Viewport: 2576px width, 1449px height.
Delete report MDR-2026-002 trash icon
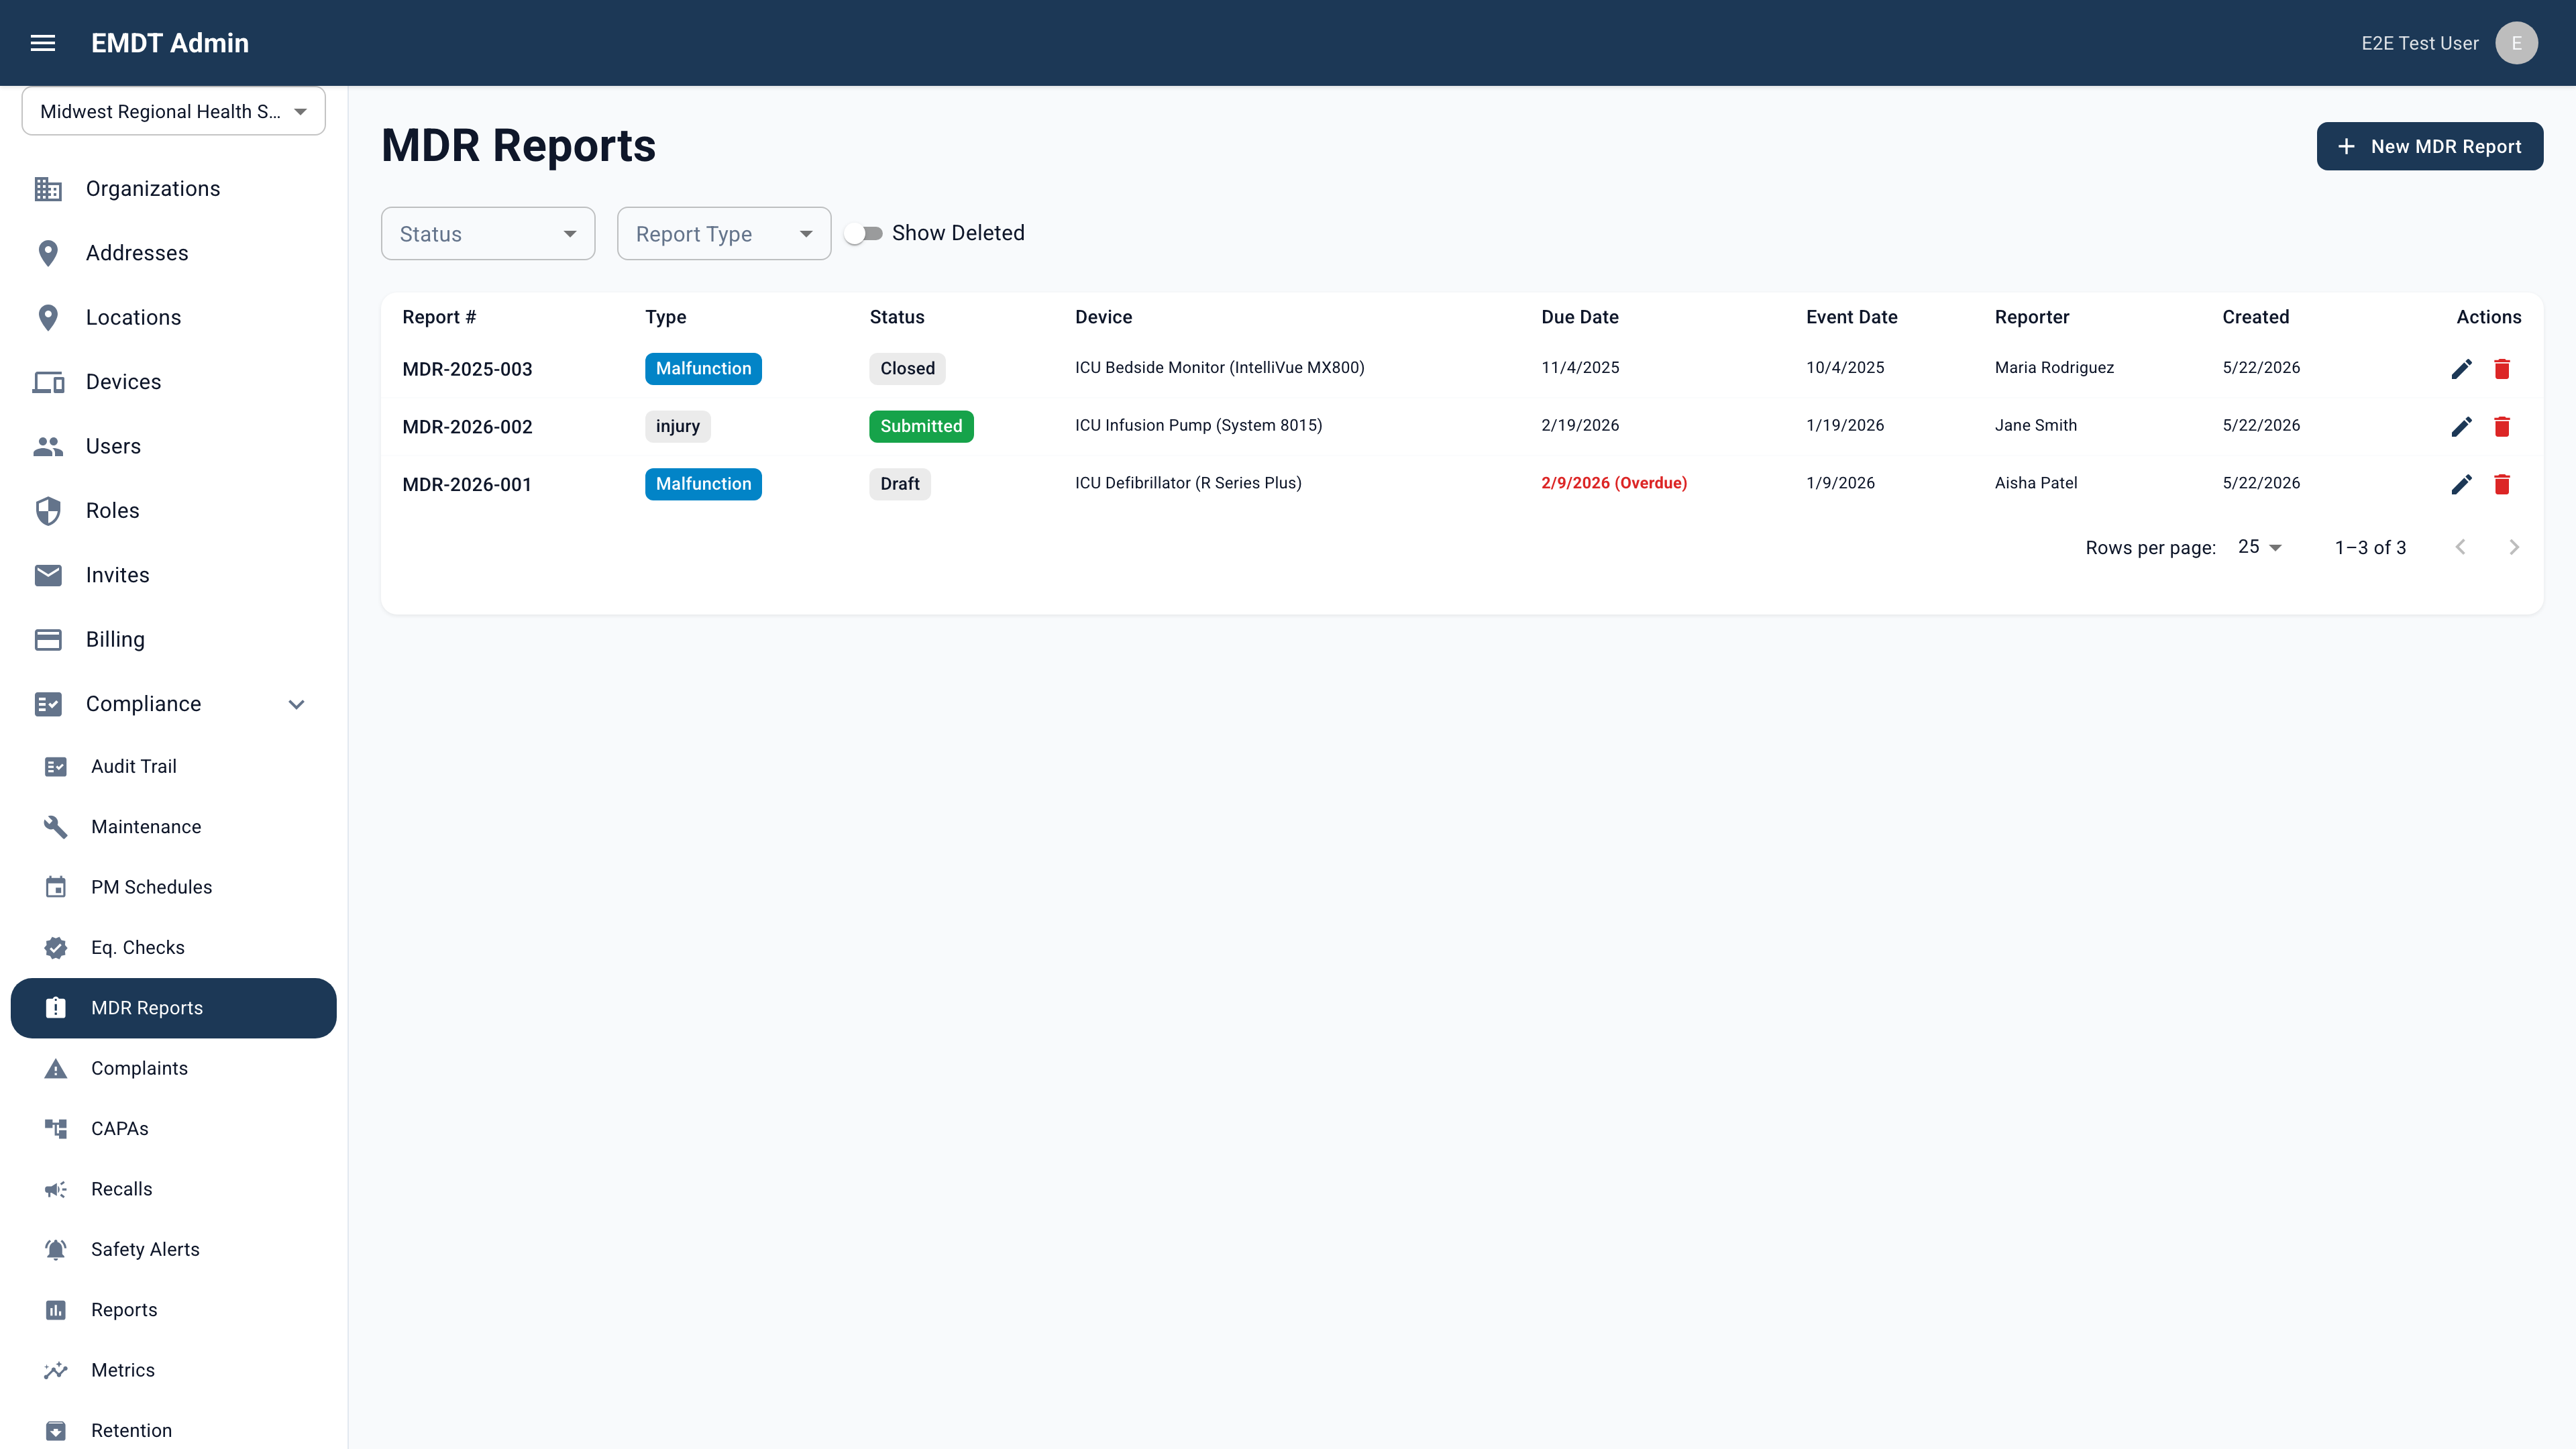pos(2502,427)
